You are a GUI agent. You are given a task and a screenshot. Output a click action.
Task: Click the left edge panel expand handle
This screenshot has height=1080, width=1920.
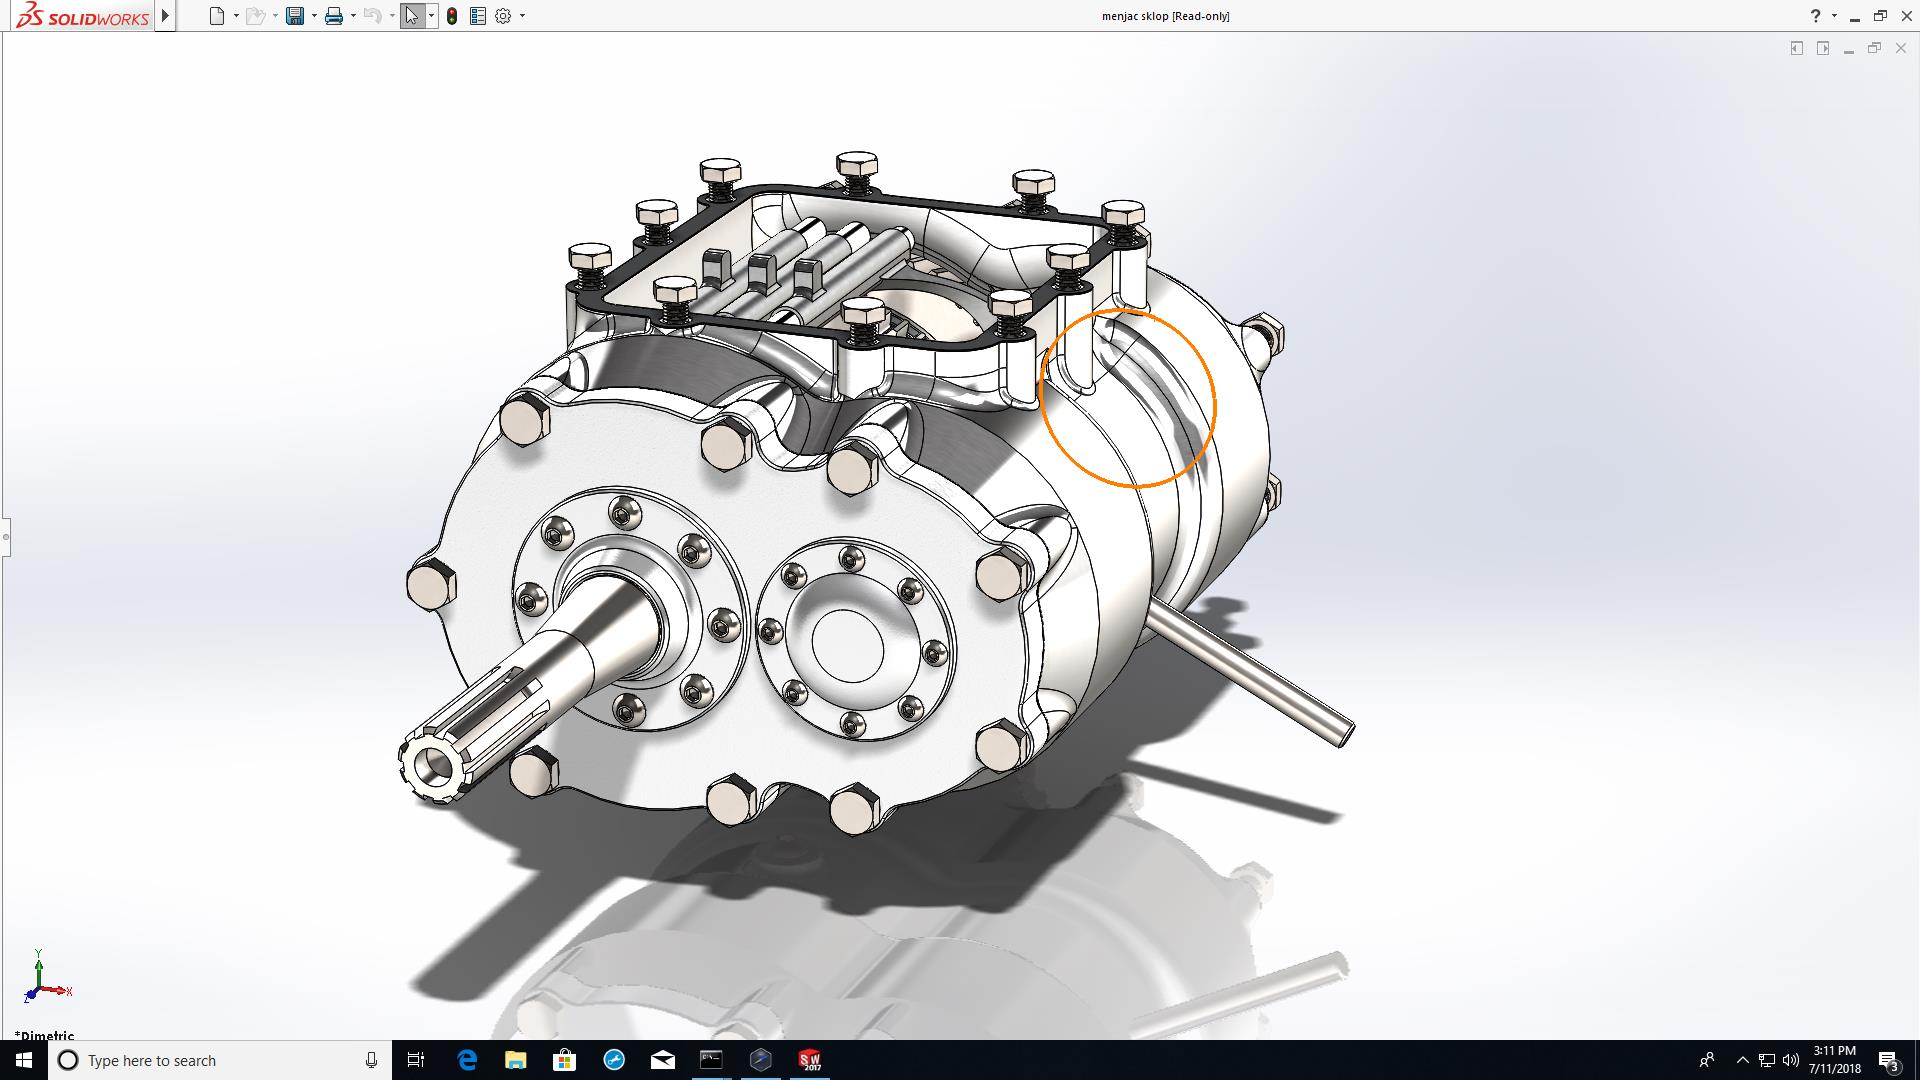[5, 537]
